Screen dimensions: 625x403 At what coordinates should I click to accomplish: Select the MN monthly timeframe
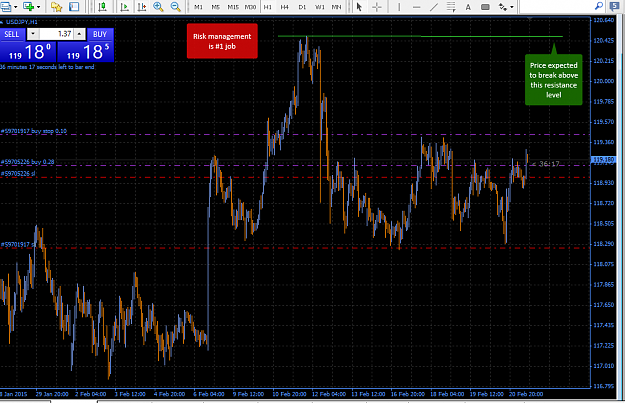click(336, 7)
